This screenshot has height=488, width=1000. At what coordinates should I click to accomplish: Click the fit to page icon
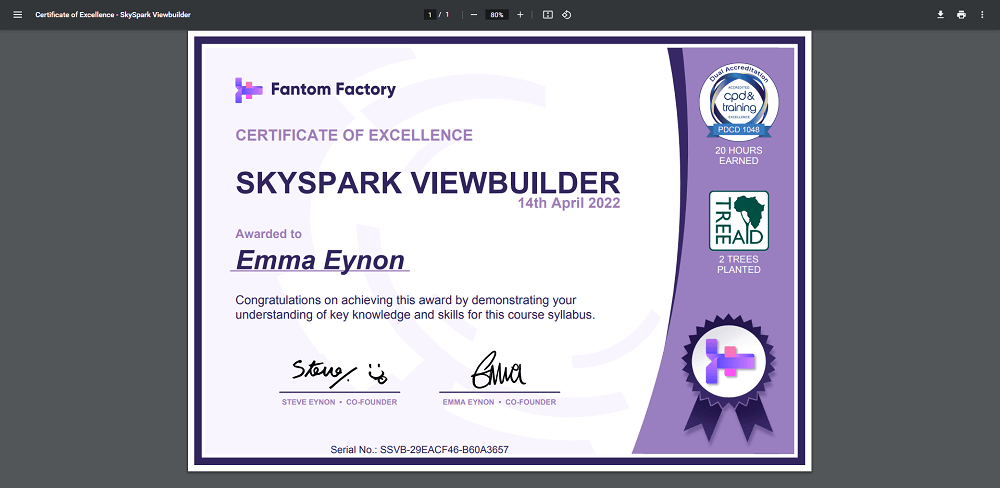point(548,15)
